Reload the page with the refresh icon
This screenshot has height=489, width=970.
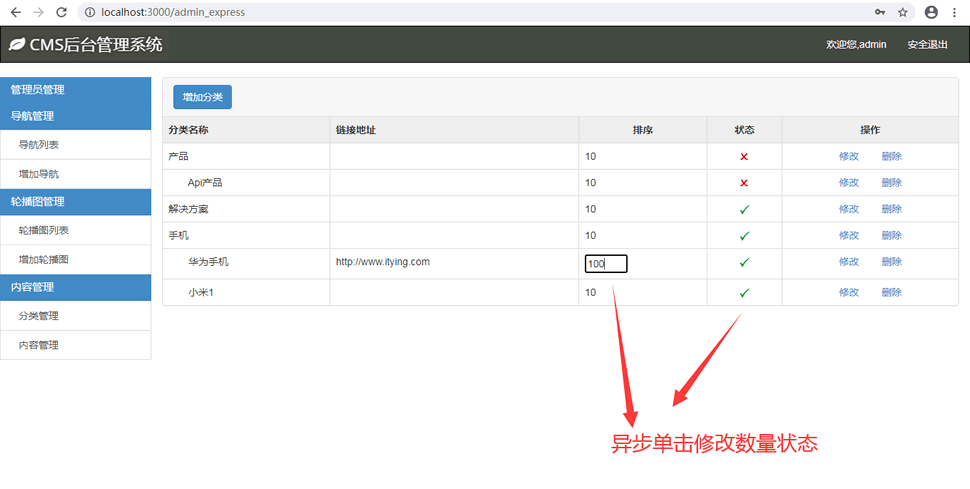point(61,12)
